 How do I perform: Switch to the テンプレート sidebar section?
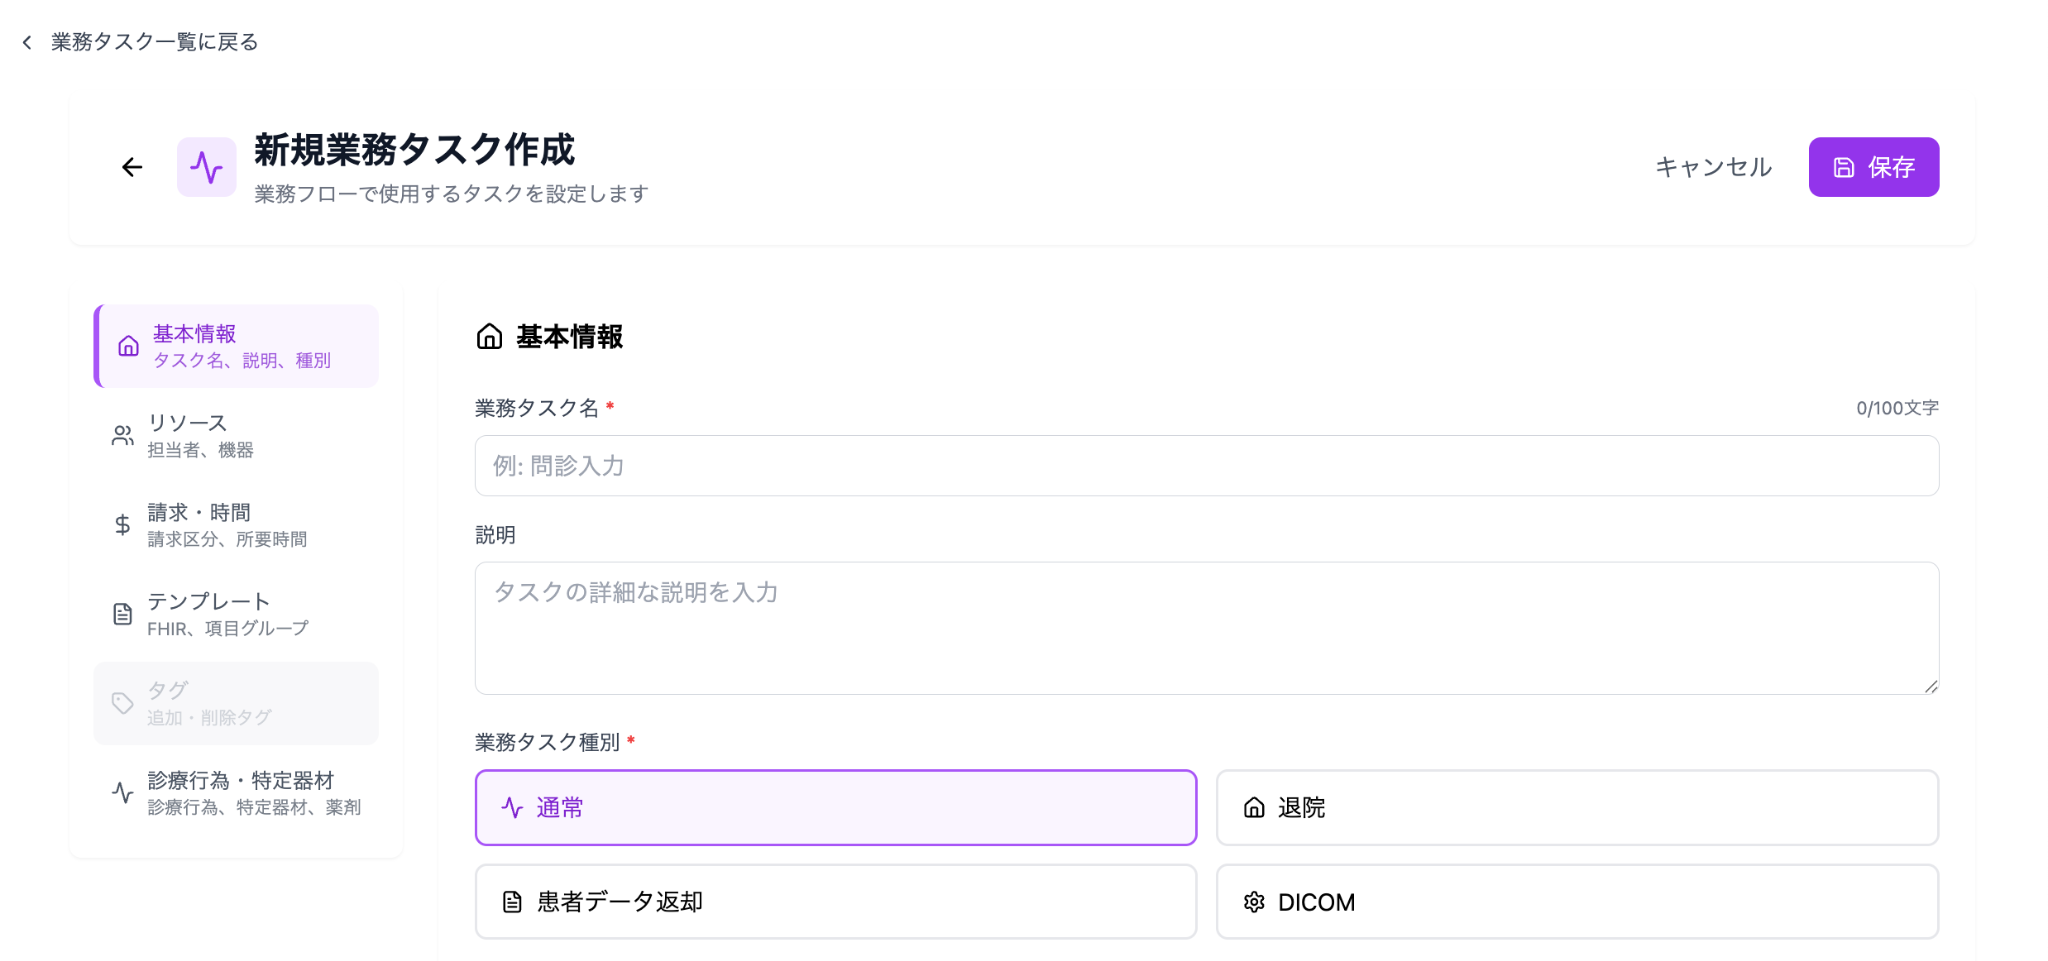click(x=235, y=613)
